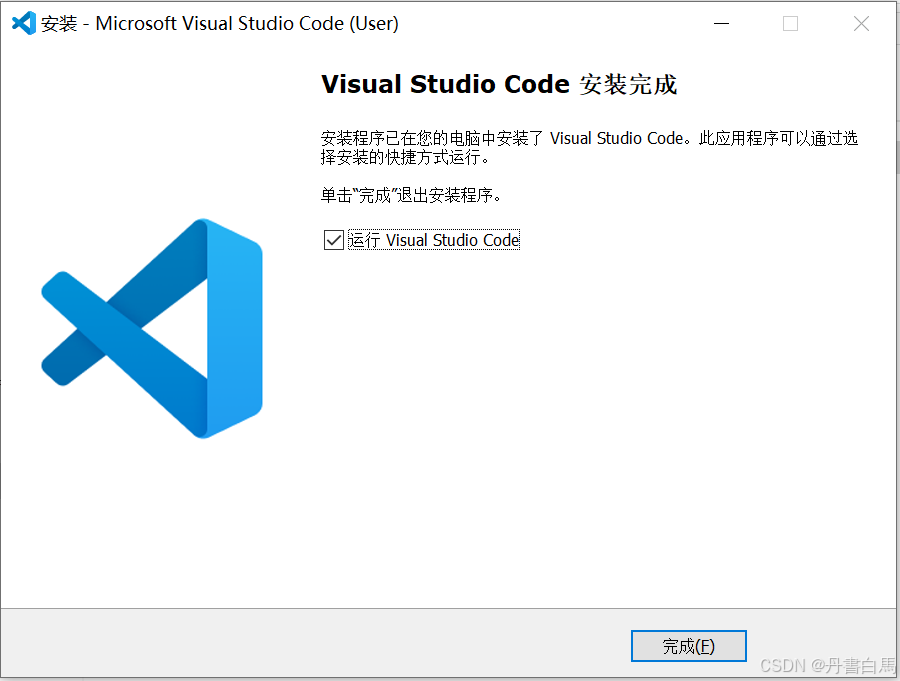Viewport: 900px width, 681px height.
Task: Click the 完成(F) button
Action: (x=688, y=646)
